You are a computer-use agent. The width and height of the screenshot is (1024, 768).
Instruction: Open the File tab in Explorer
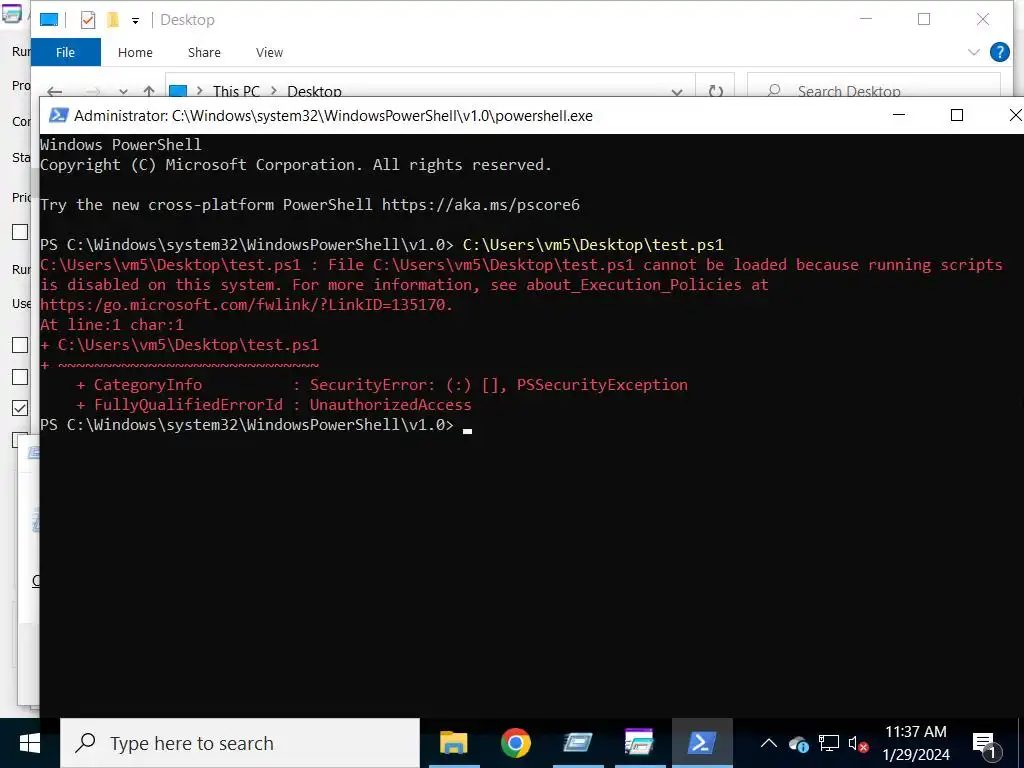click(65, 52)
